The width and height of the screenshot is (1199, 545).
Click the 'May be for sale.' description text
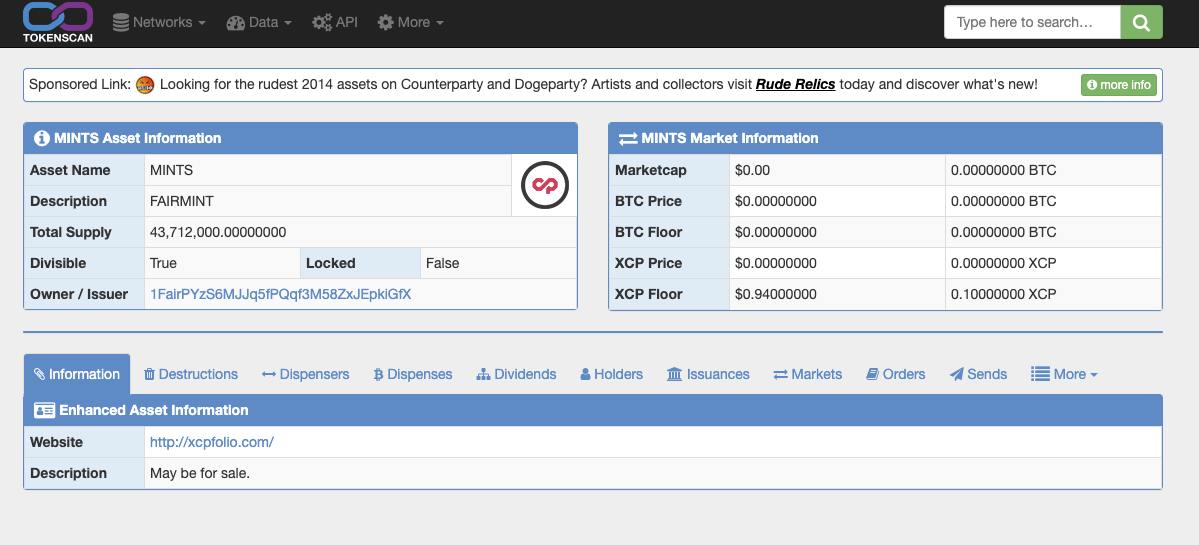coord(200,473)
